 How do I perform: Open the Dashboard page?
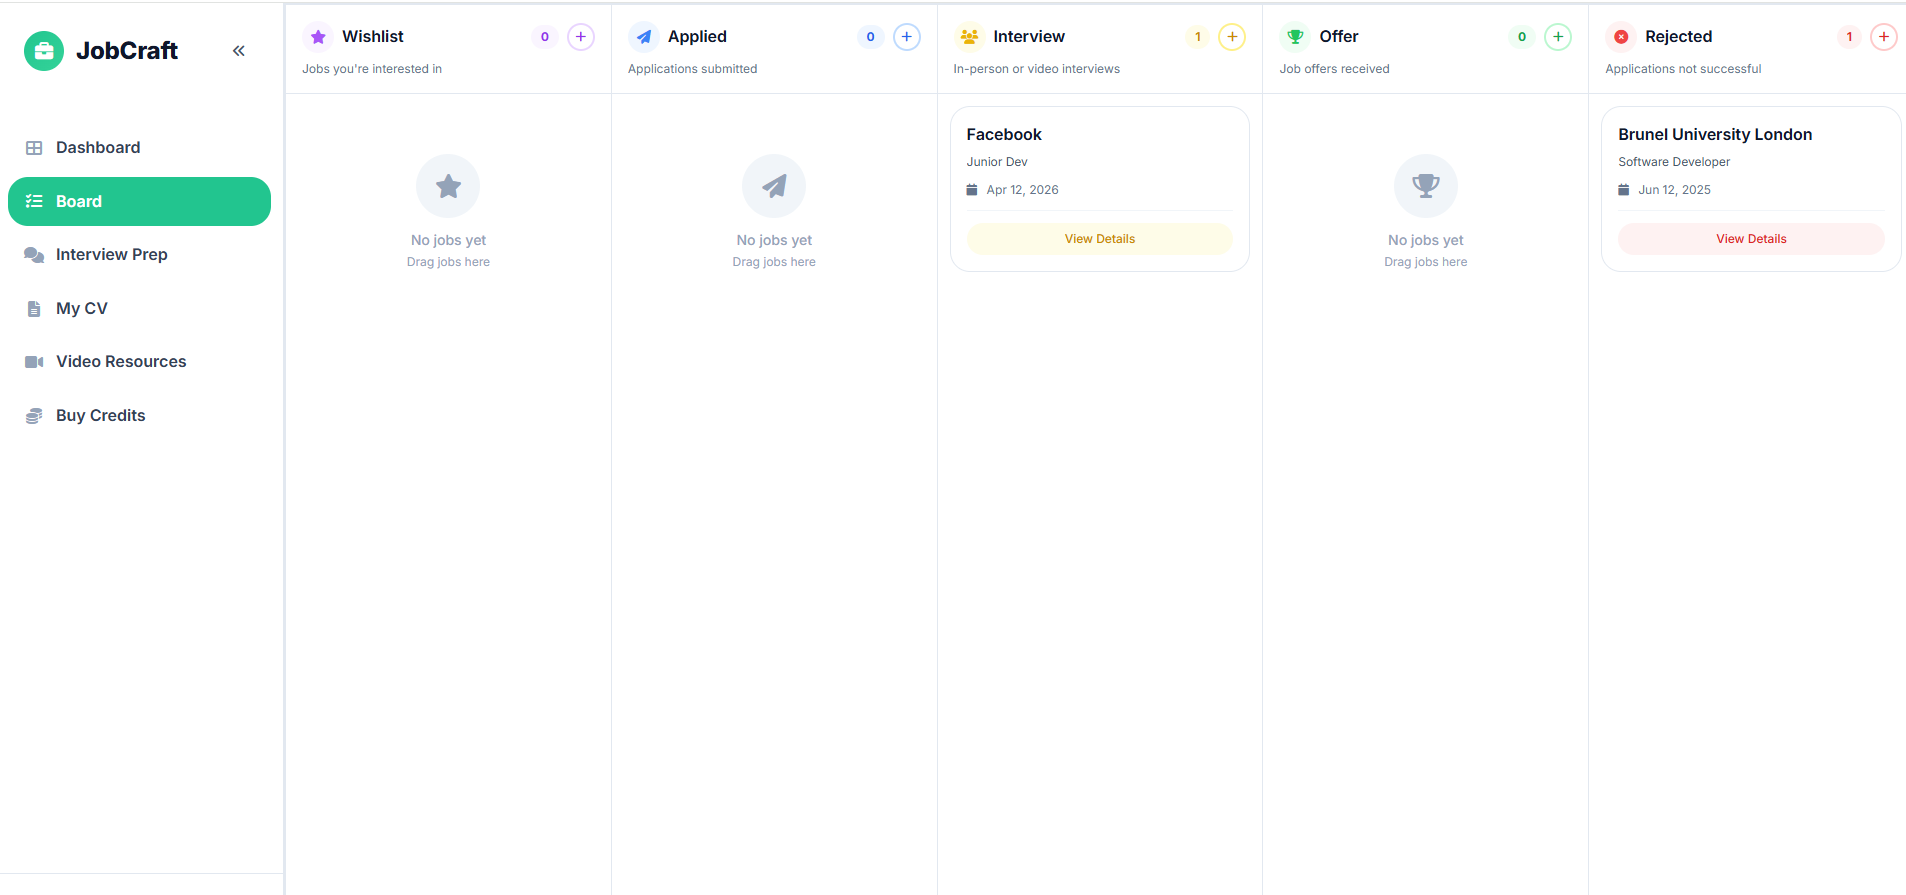point(139,148)
